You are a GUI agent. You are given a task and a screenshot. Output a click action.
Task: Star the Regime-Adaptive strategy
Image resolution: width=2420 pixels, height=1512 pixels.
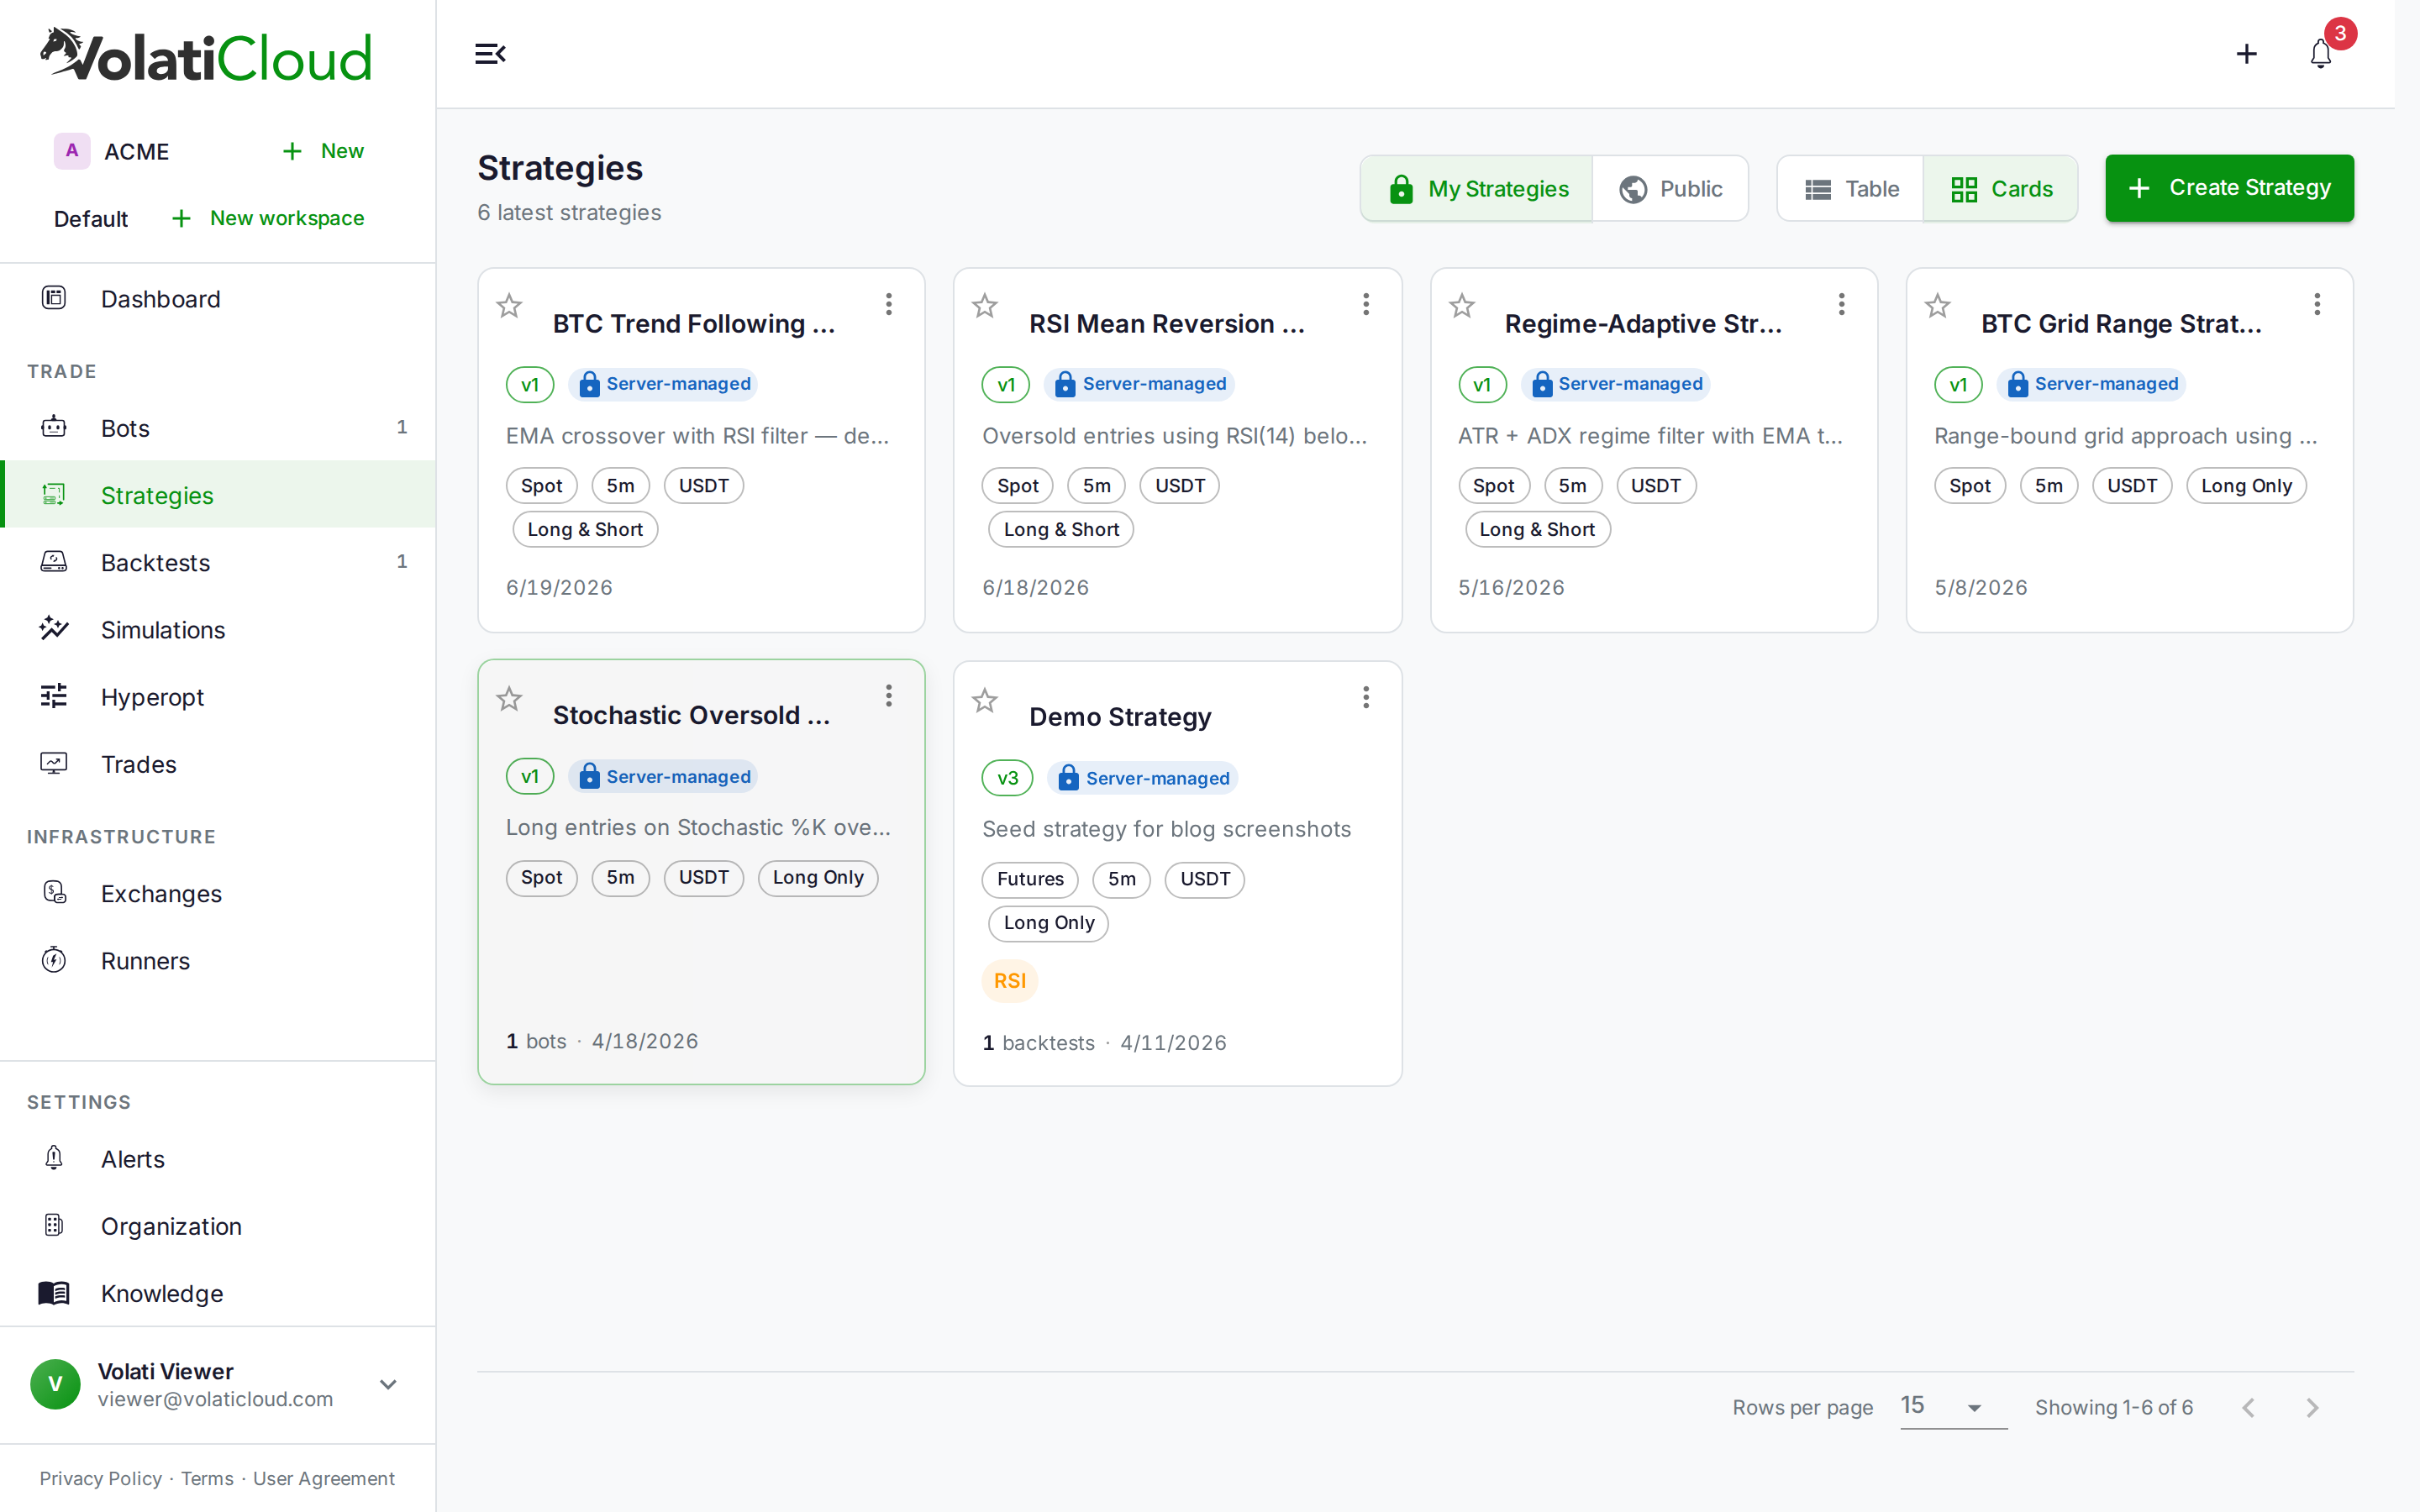point(1462,305)
